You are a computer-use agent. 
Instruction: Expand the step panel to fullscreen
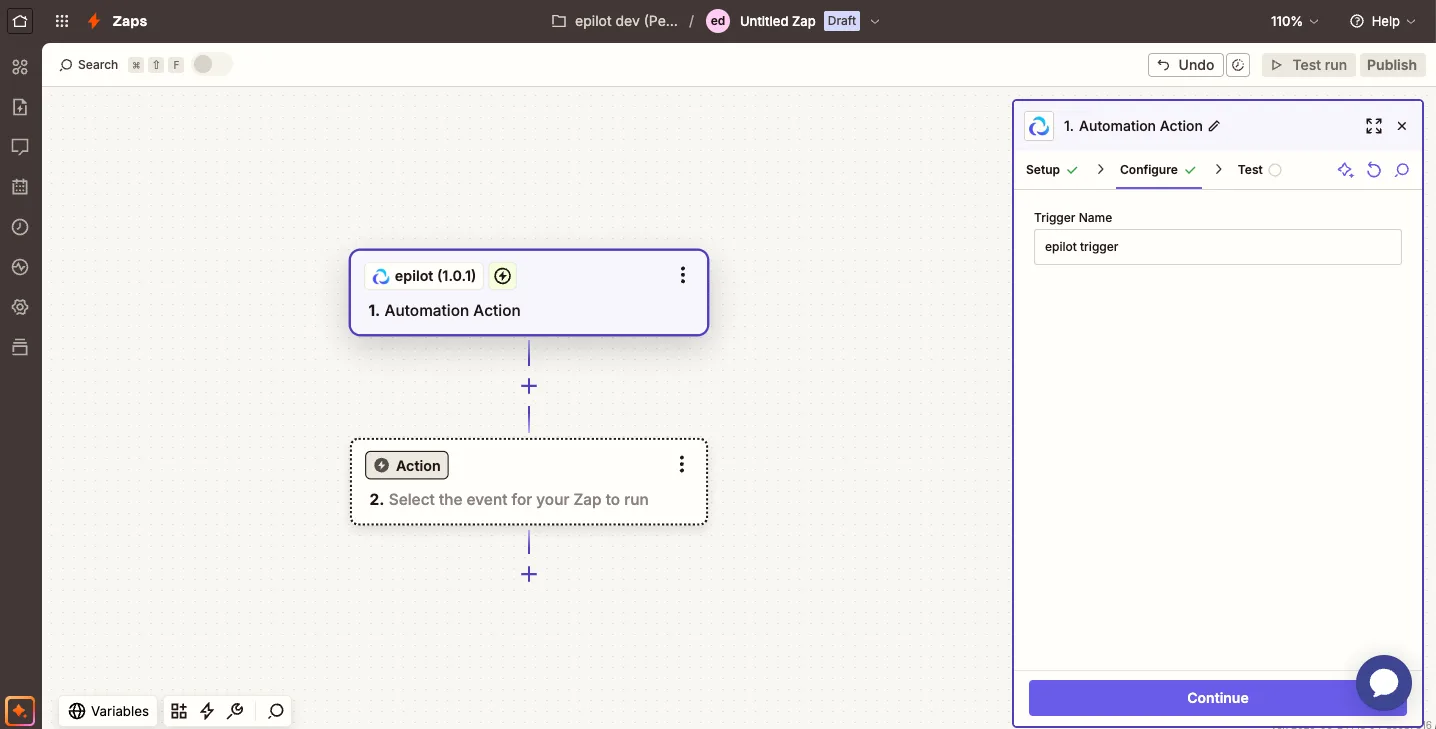click(1374, 126)
